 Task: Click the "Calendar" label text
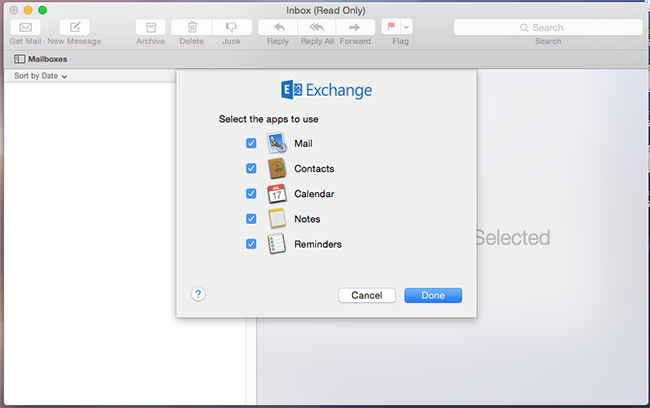pyautogui.click(x=314, y=194)
